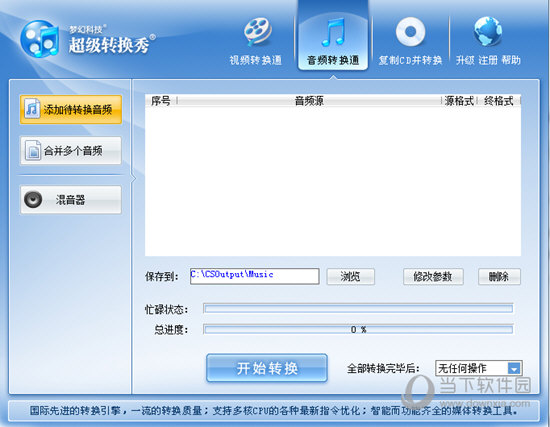Click the 合并多个音频 button label
This screenshot has width=550, height=427.
pyautogui.click(x=73, y=151)
